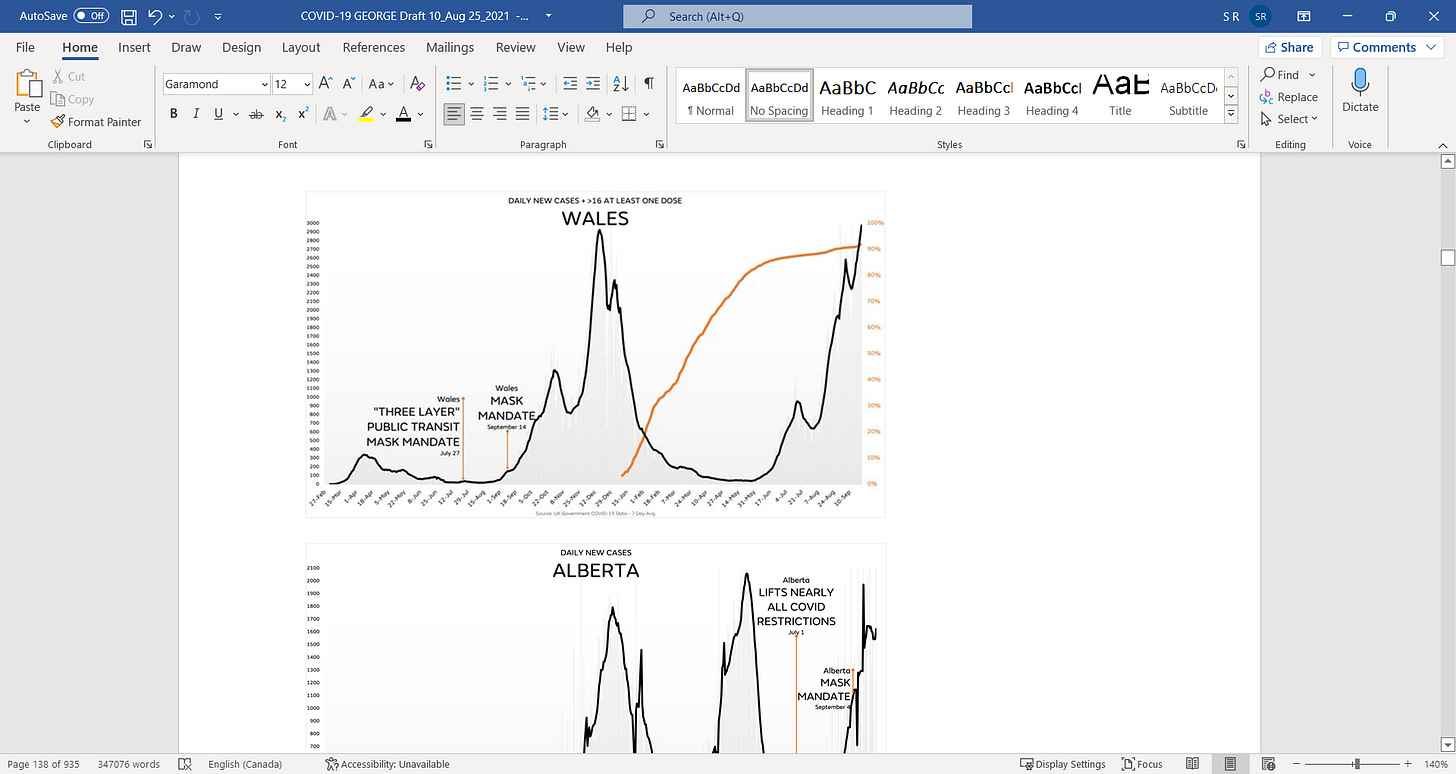The image size is (1456, 774).
Task: Open Display Settings in status bar
Action: point(1062,764)
